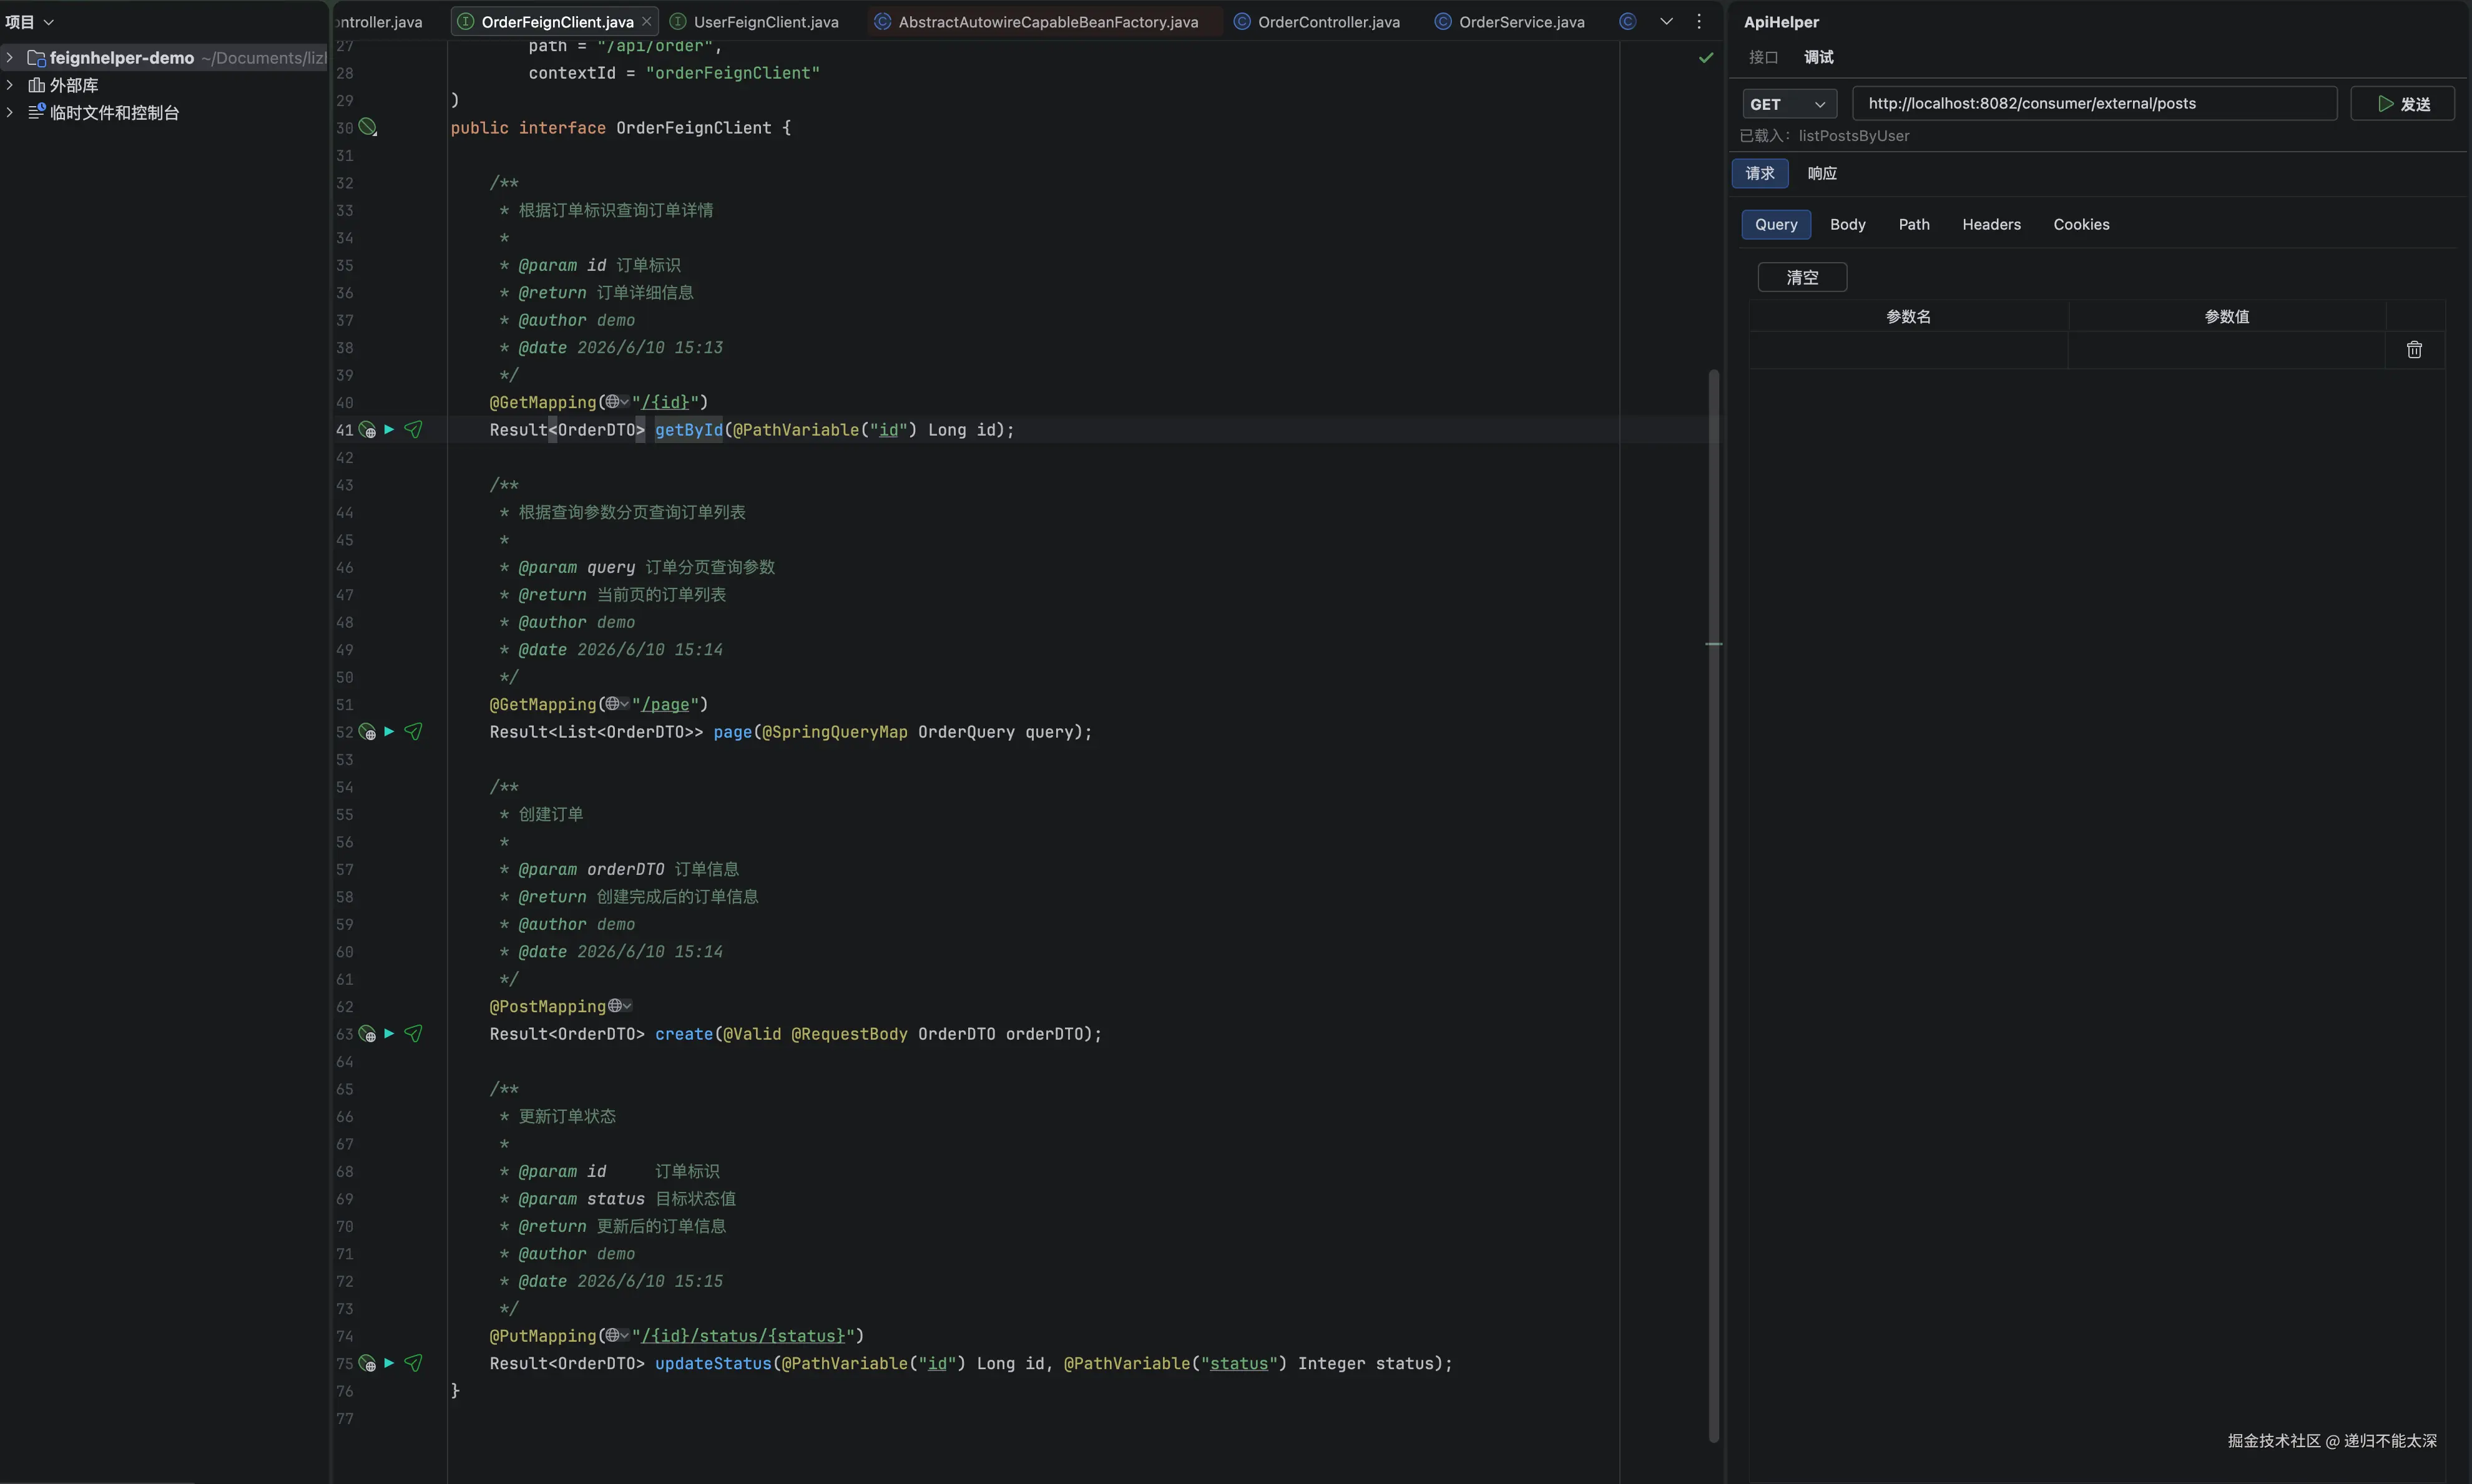This screenshot has height=1484, width=2472.
Task: Open the 调试 tab in ApiHelper
Action: (1819, 57)
